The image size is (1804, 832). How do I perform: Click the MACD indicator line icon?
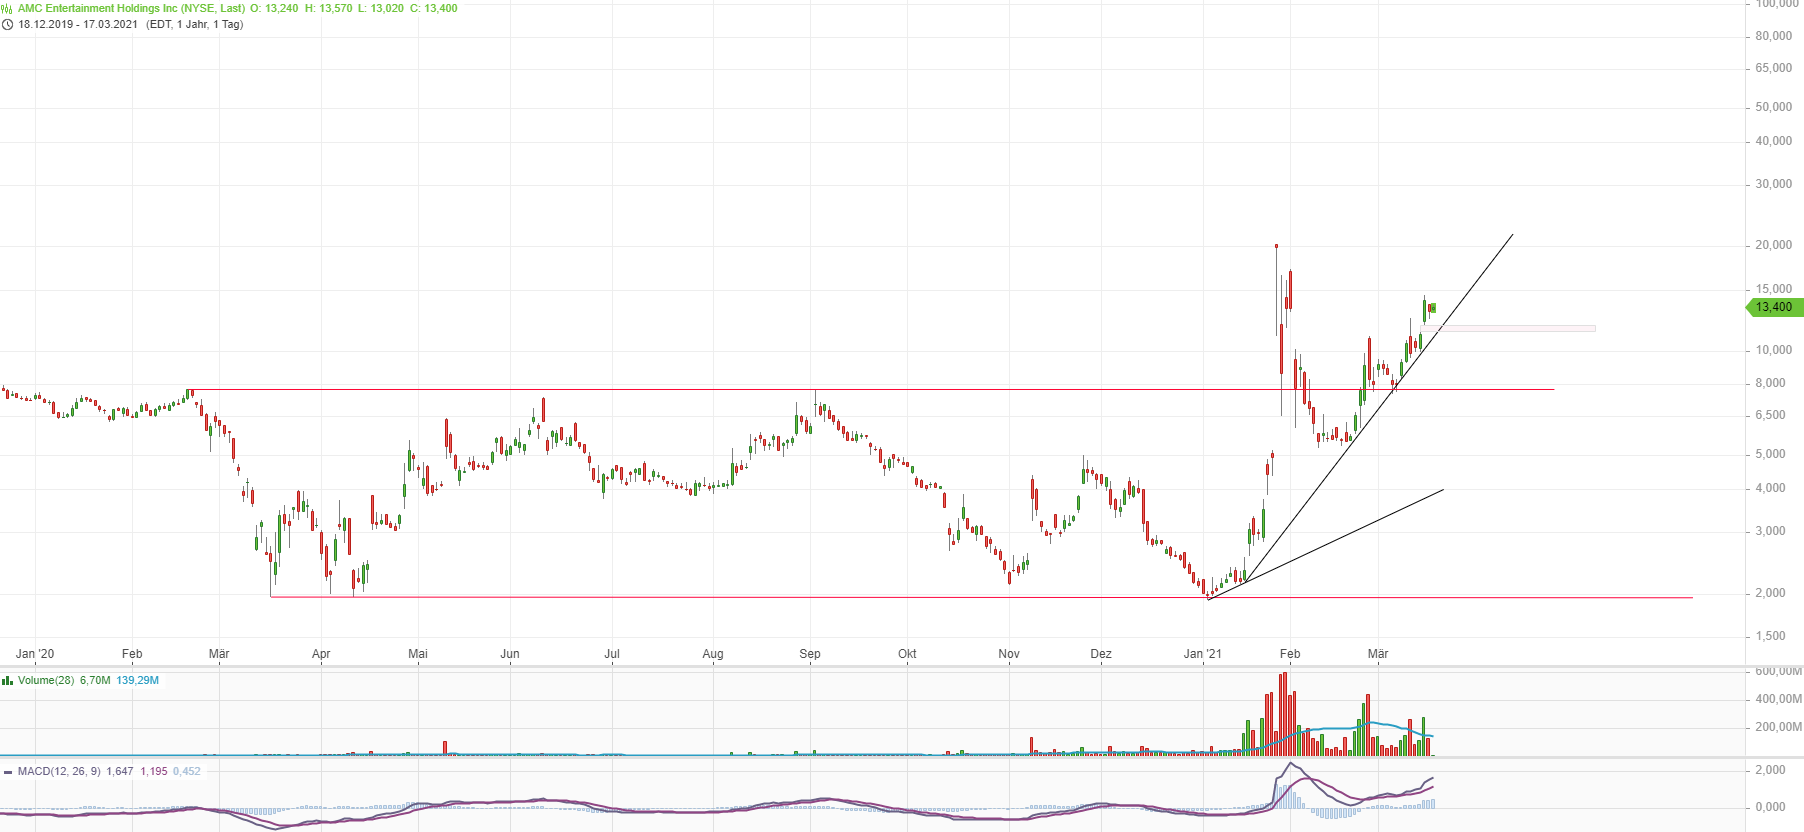[x=8, y=771]
